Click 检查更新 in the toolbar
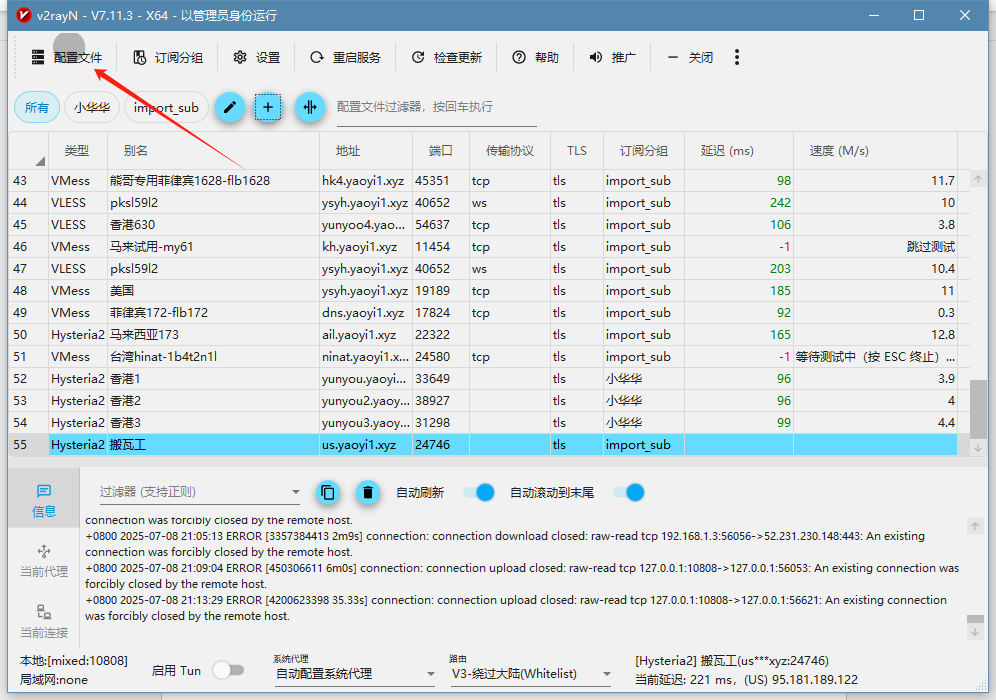 [446, 58]
